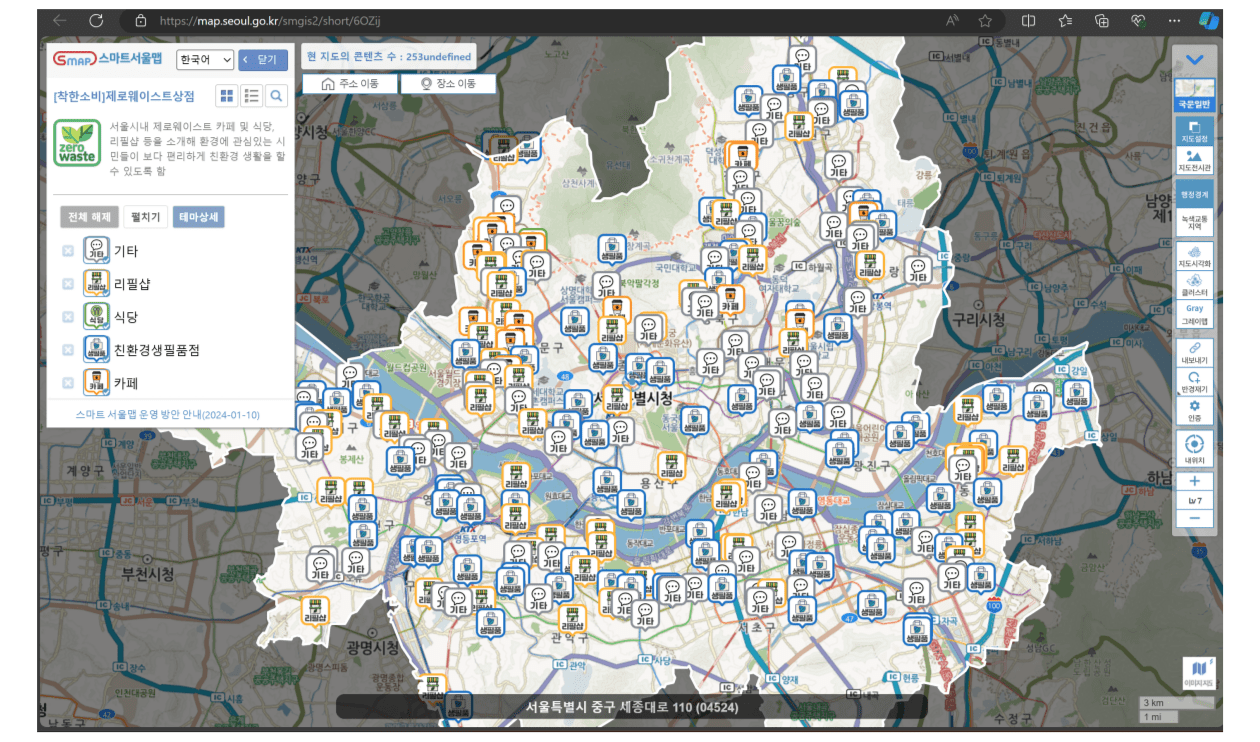
Task: Open 지도설정 map settings
Action: pyautogui.click(x=1194, y=131)
